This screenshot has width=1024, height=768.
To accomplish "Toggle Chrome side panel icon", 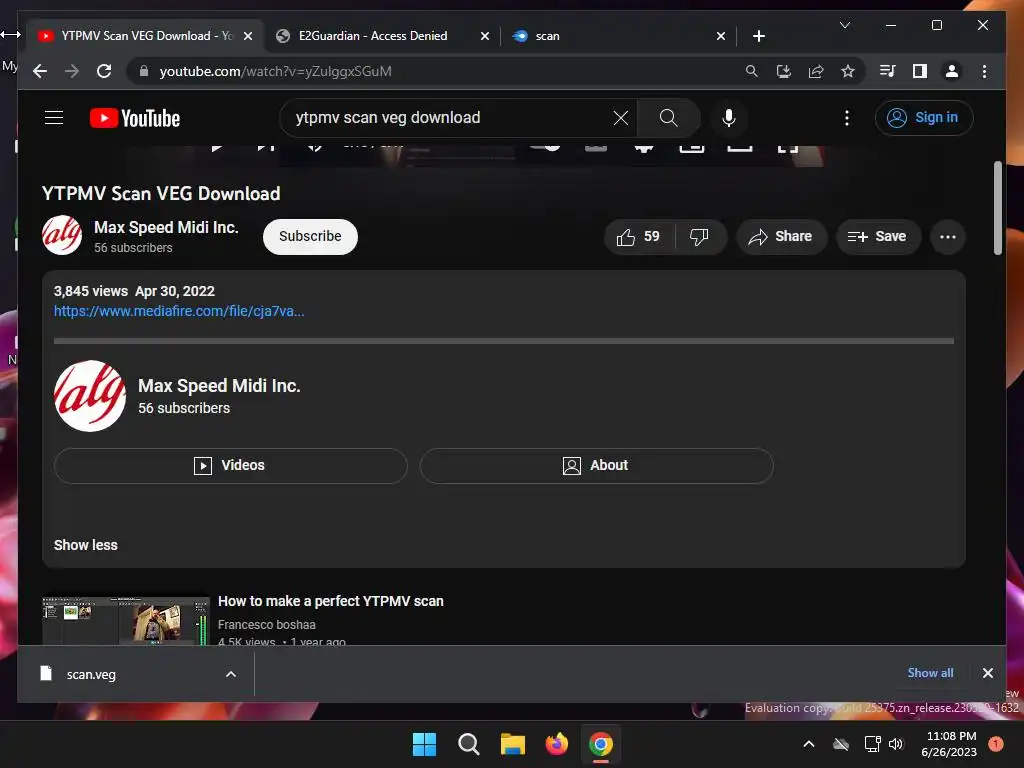I will (x=920, y=71).
